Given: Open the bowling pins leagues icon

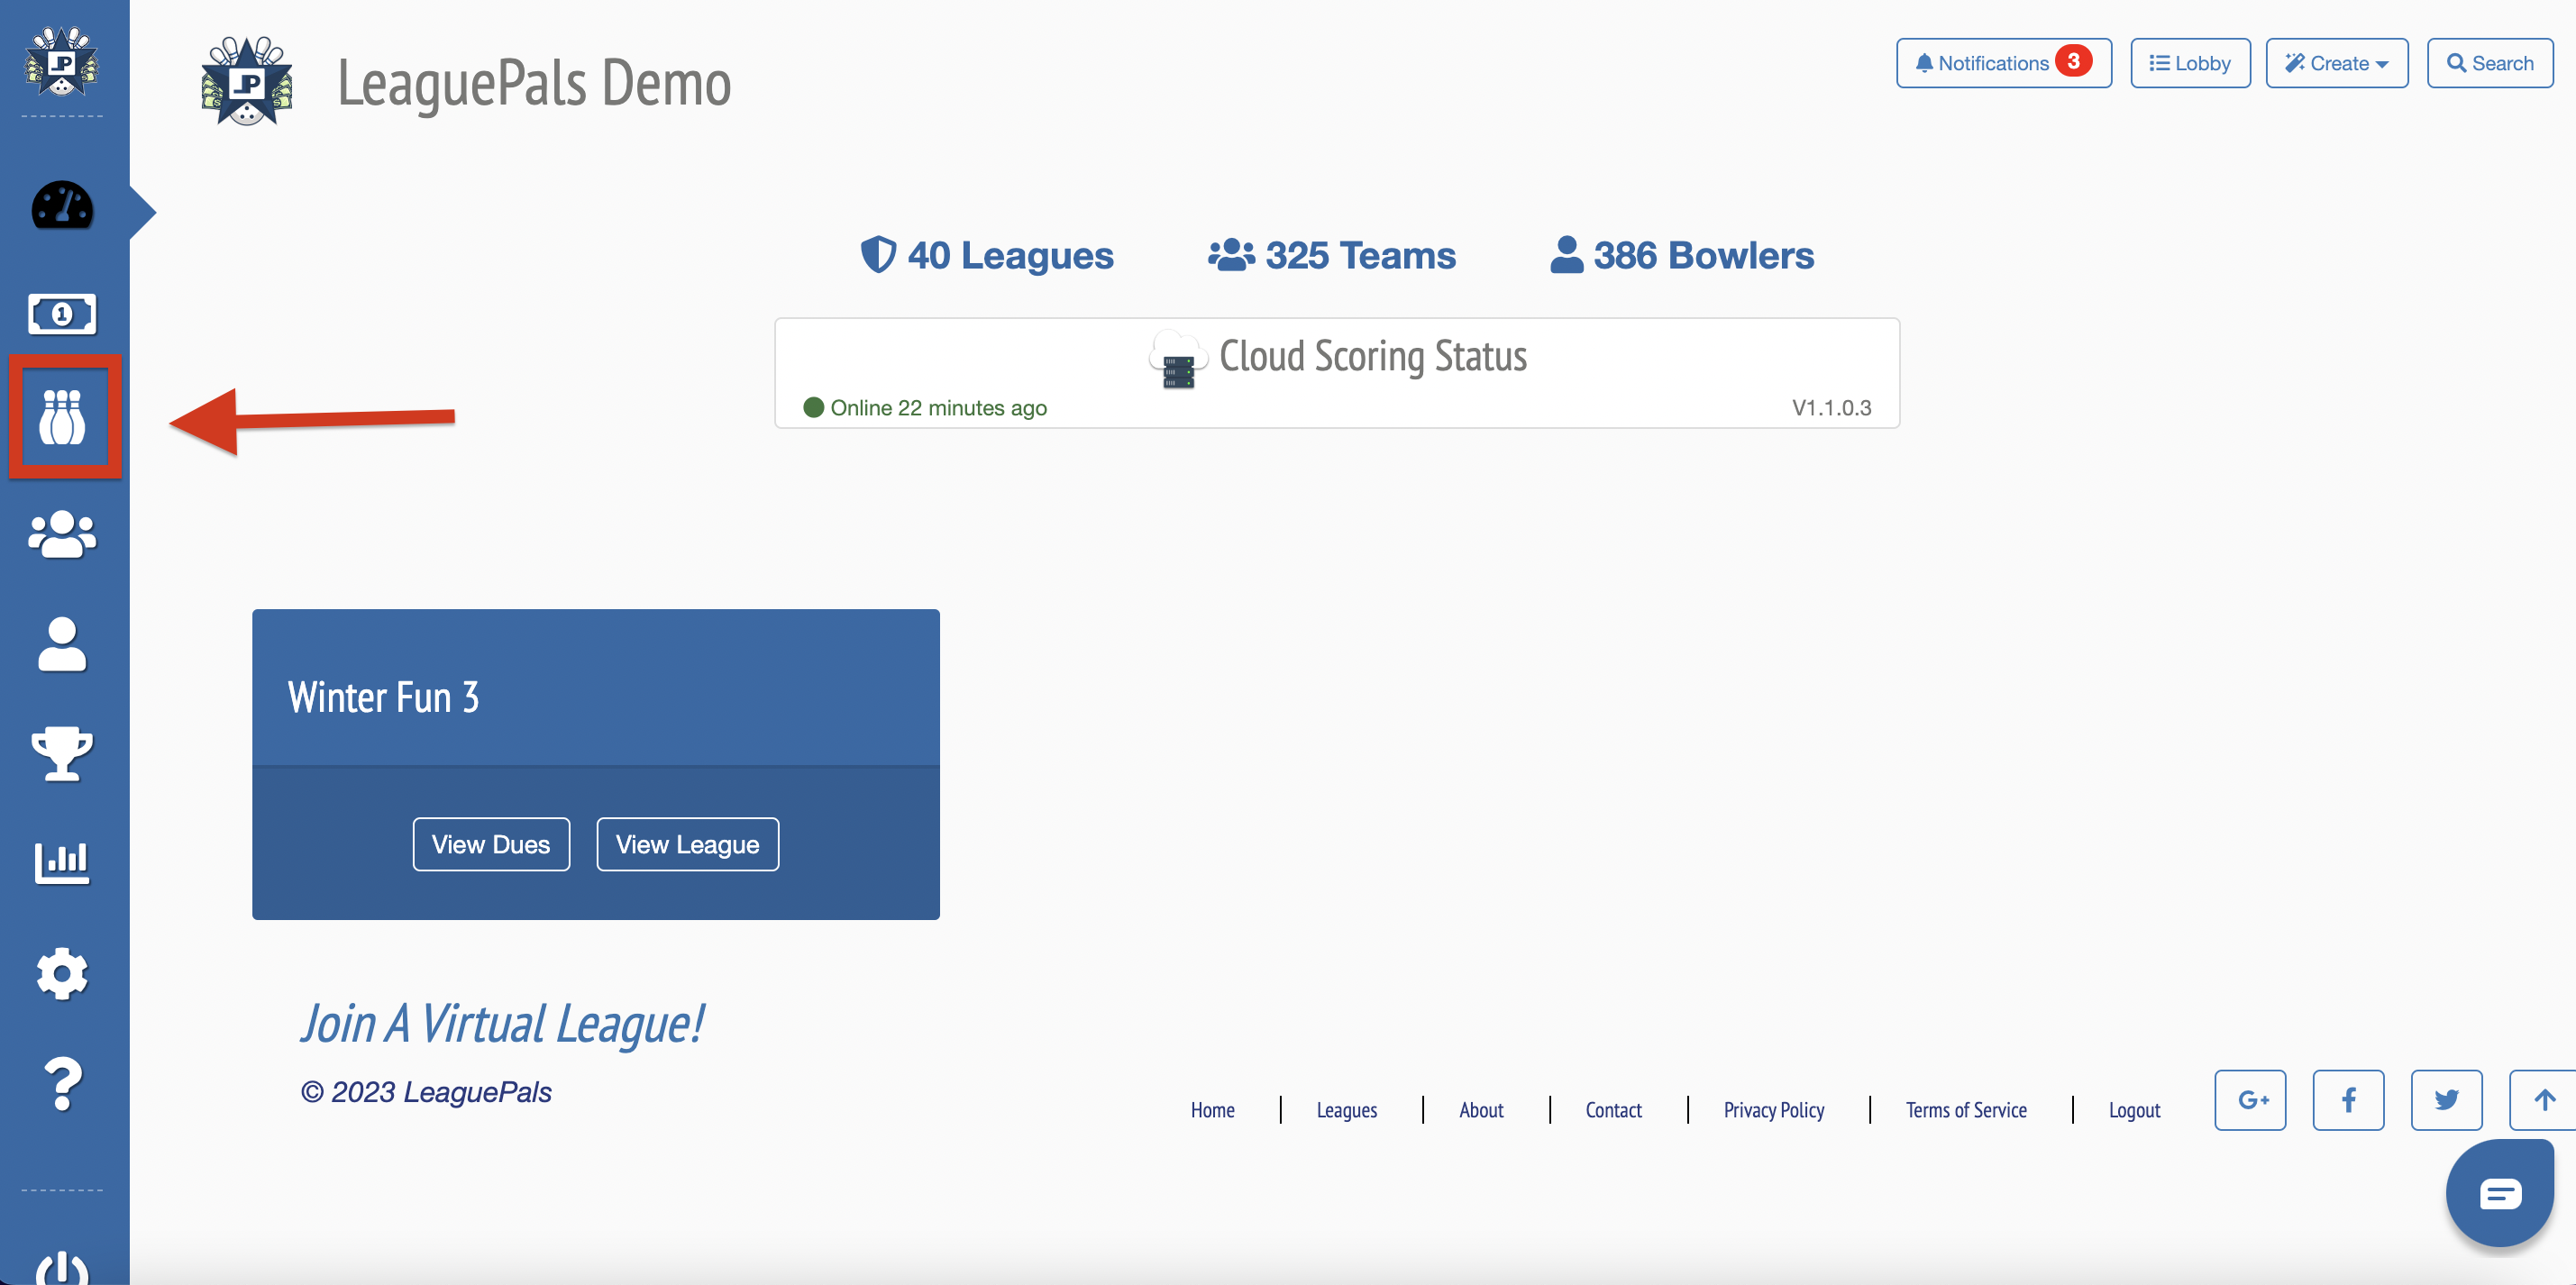Looking at the screenshot, I should [62, 417].
